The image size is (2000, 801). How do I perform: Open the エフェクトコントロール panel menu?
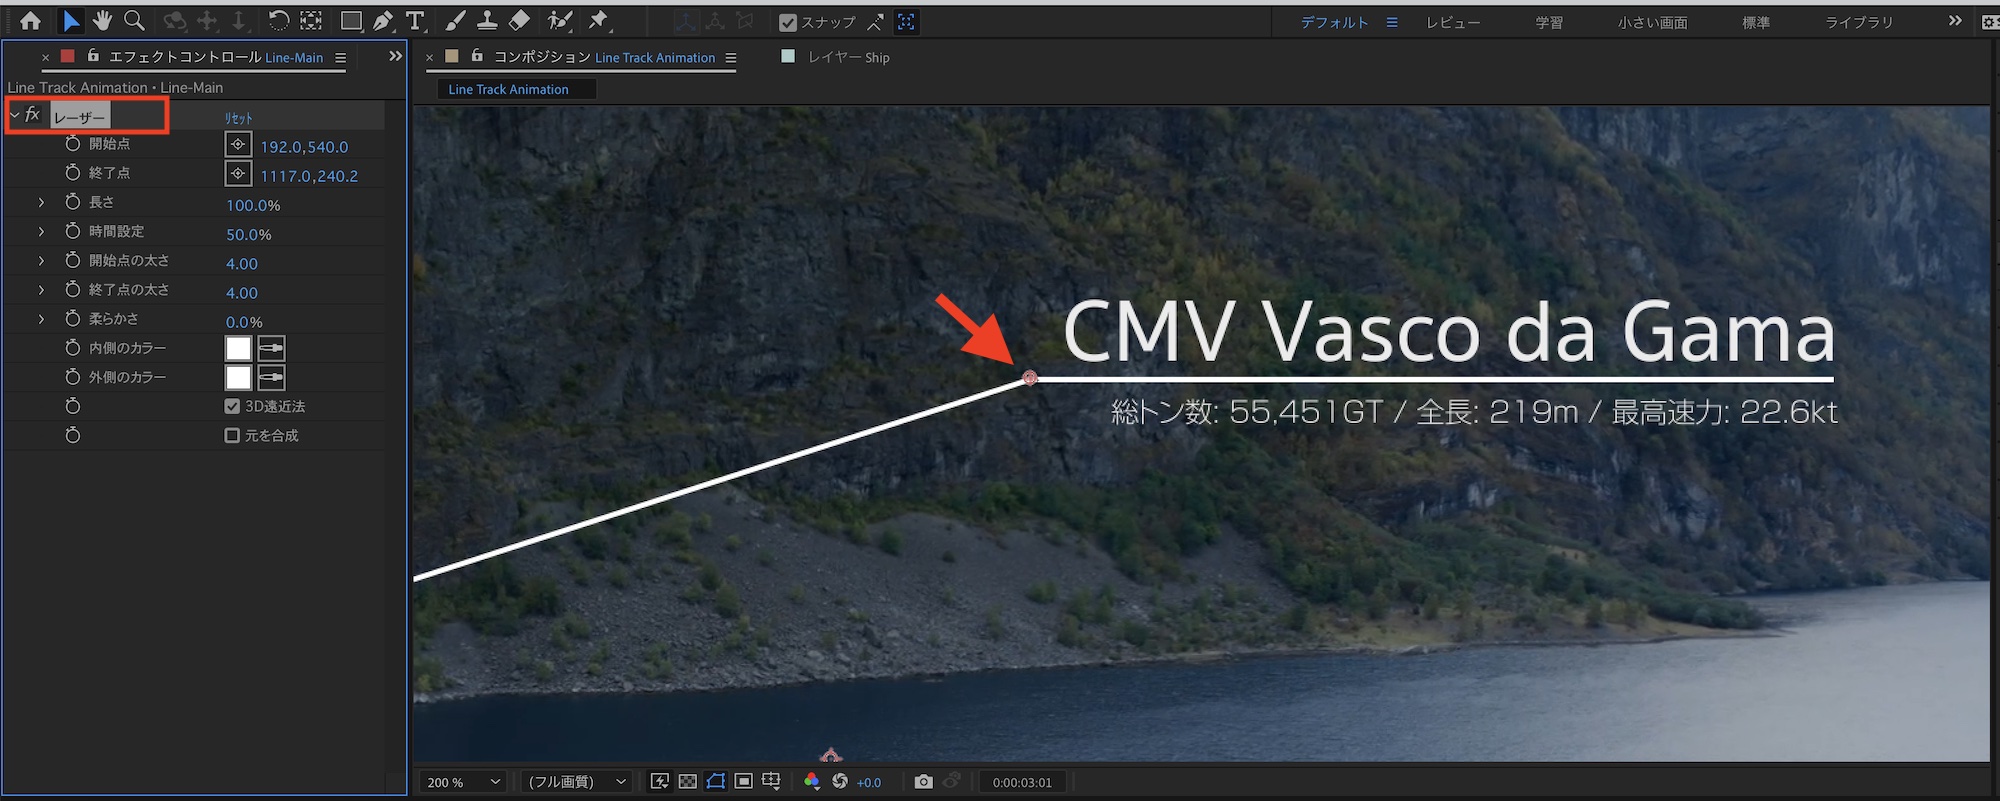tap(340, 58)
